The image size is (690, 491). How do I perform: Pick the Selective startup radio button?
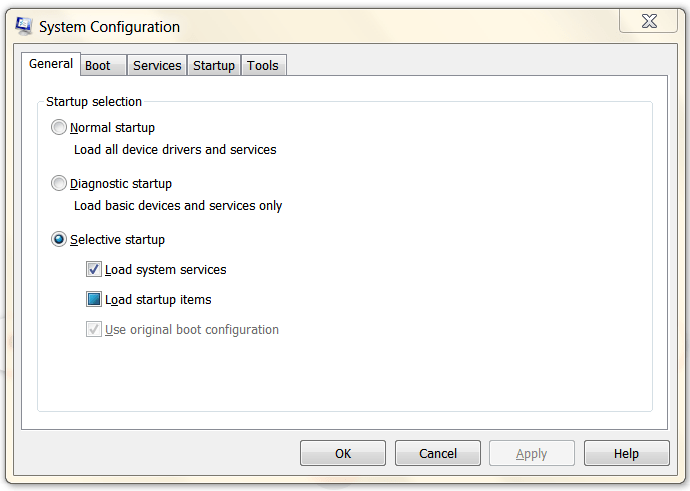pos(60,240)
